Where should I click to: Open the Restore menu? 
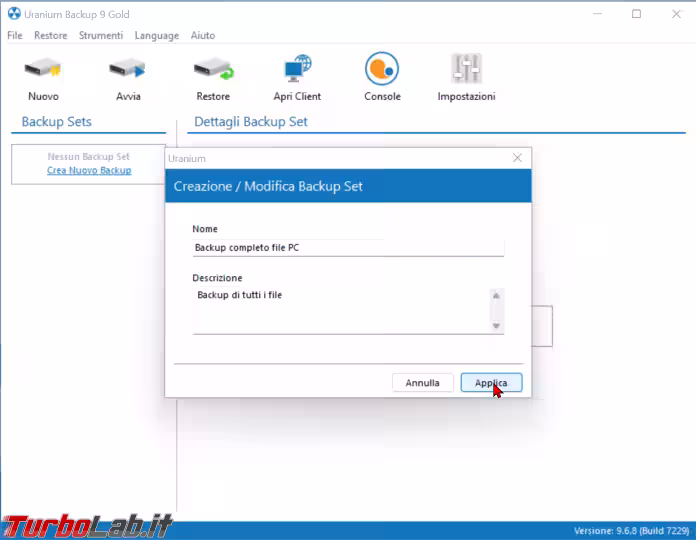click(51, 35)
